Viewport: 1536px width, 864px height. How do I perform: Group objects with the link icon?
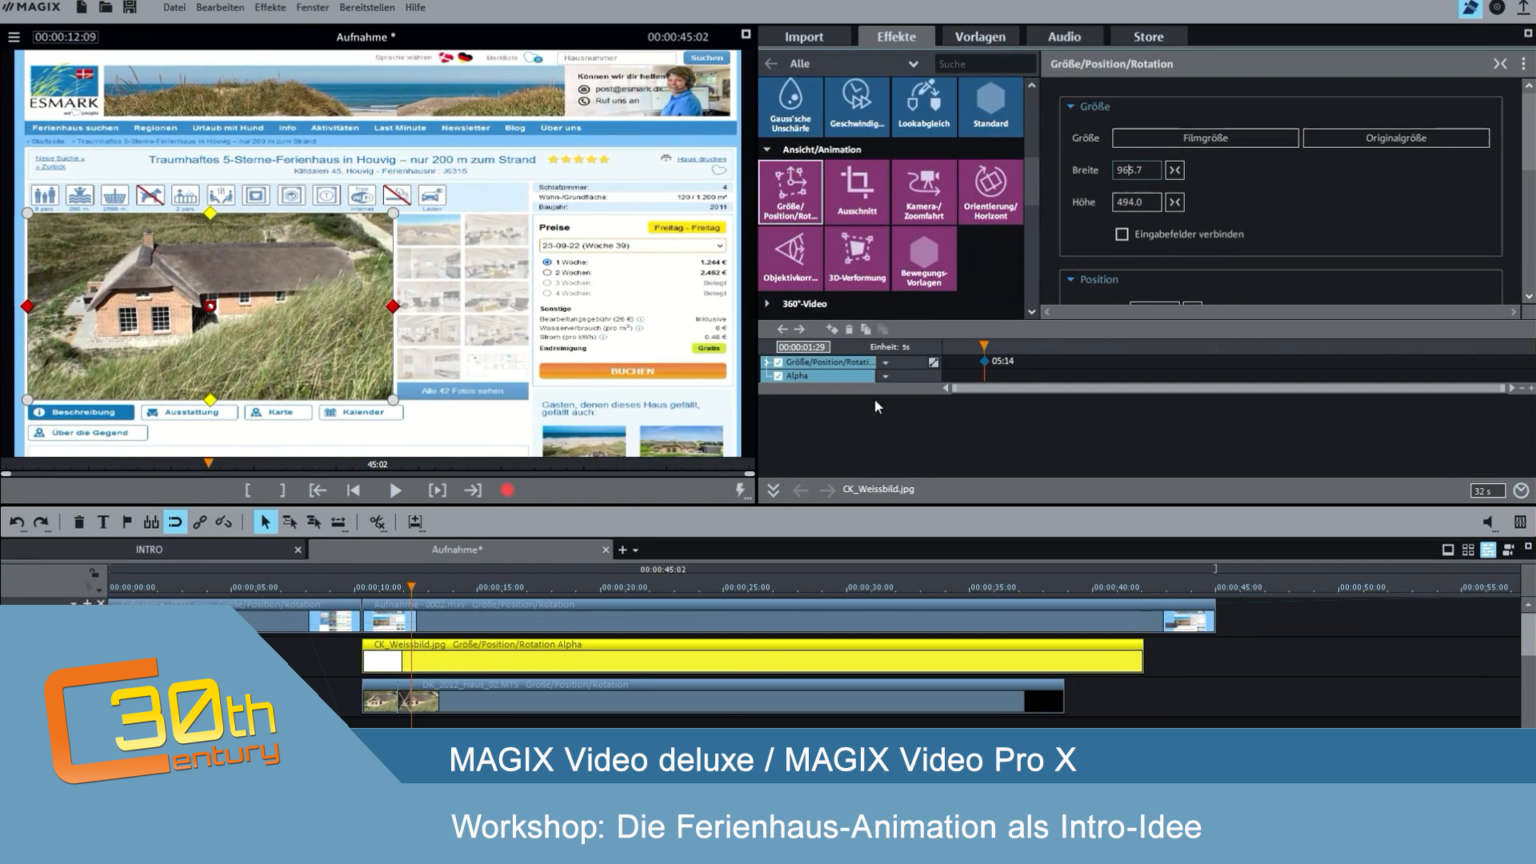pyautogui.click(x=200, y=522)
